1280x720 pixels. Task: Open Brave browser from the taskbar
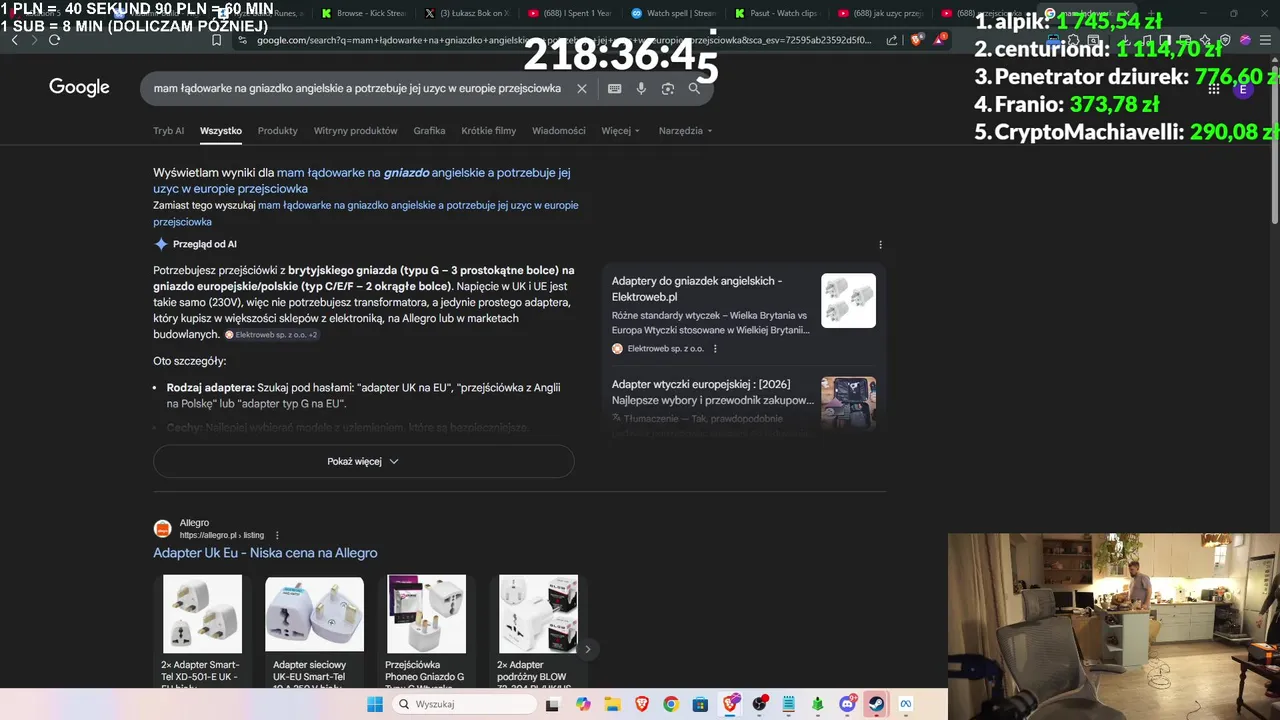click(x=641, y=704)
